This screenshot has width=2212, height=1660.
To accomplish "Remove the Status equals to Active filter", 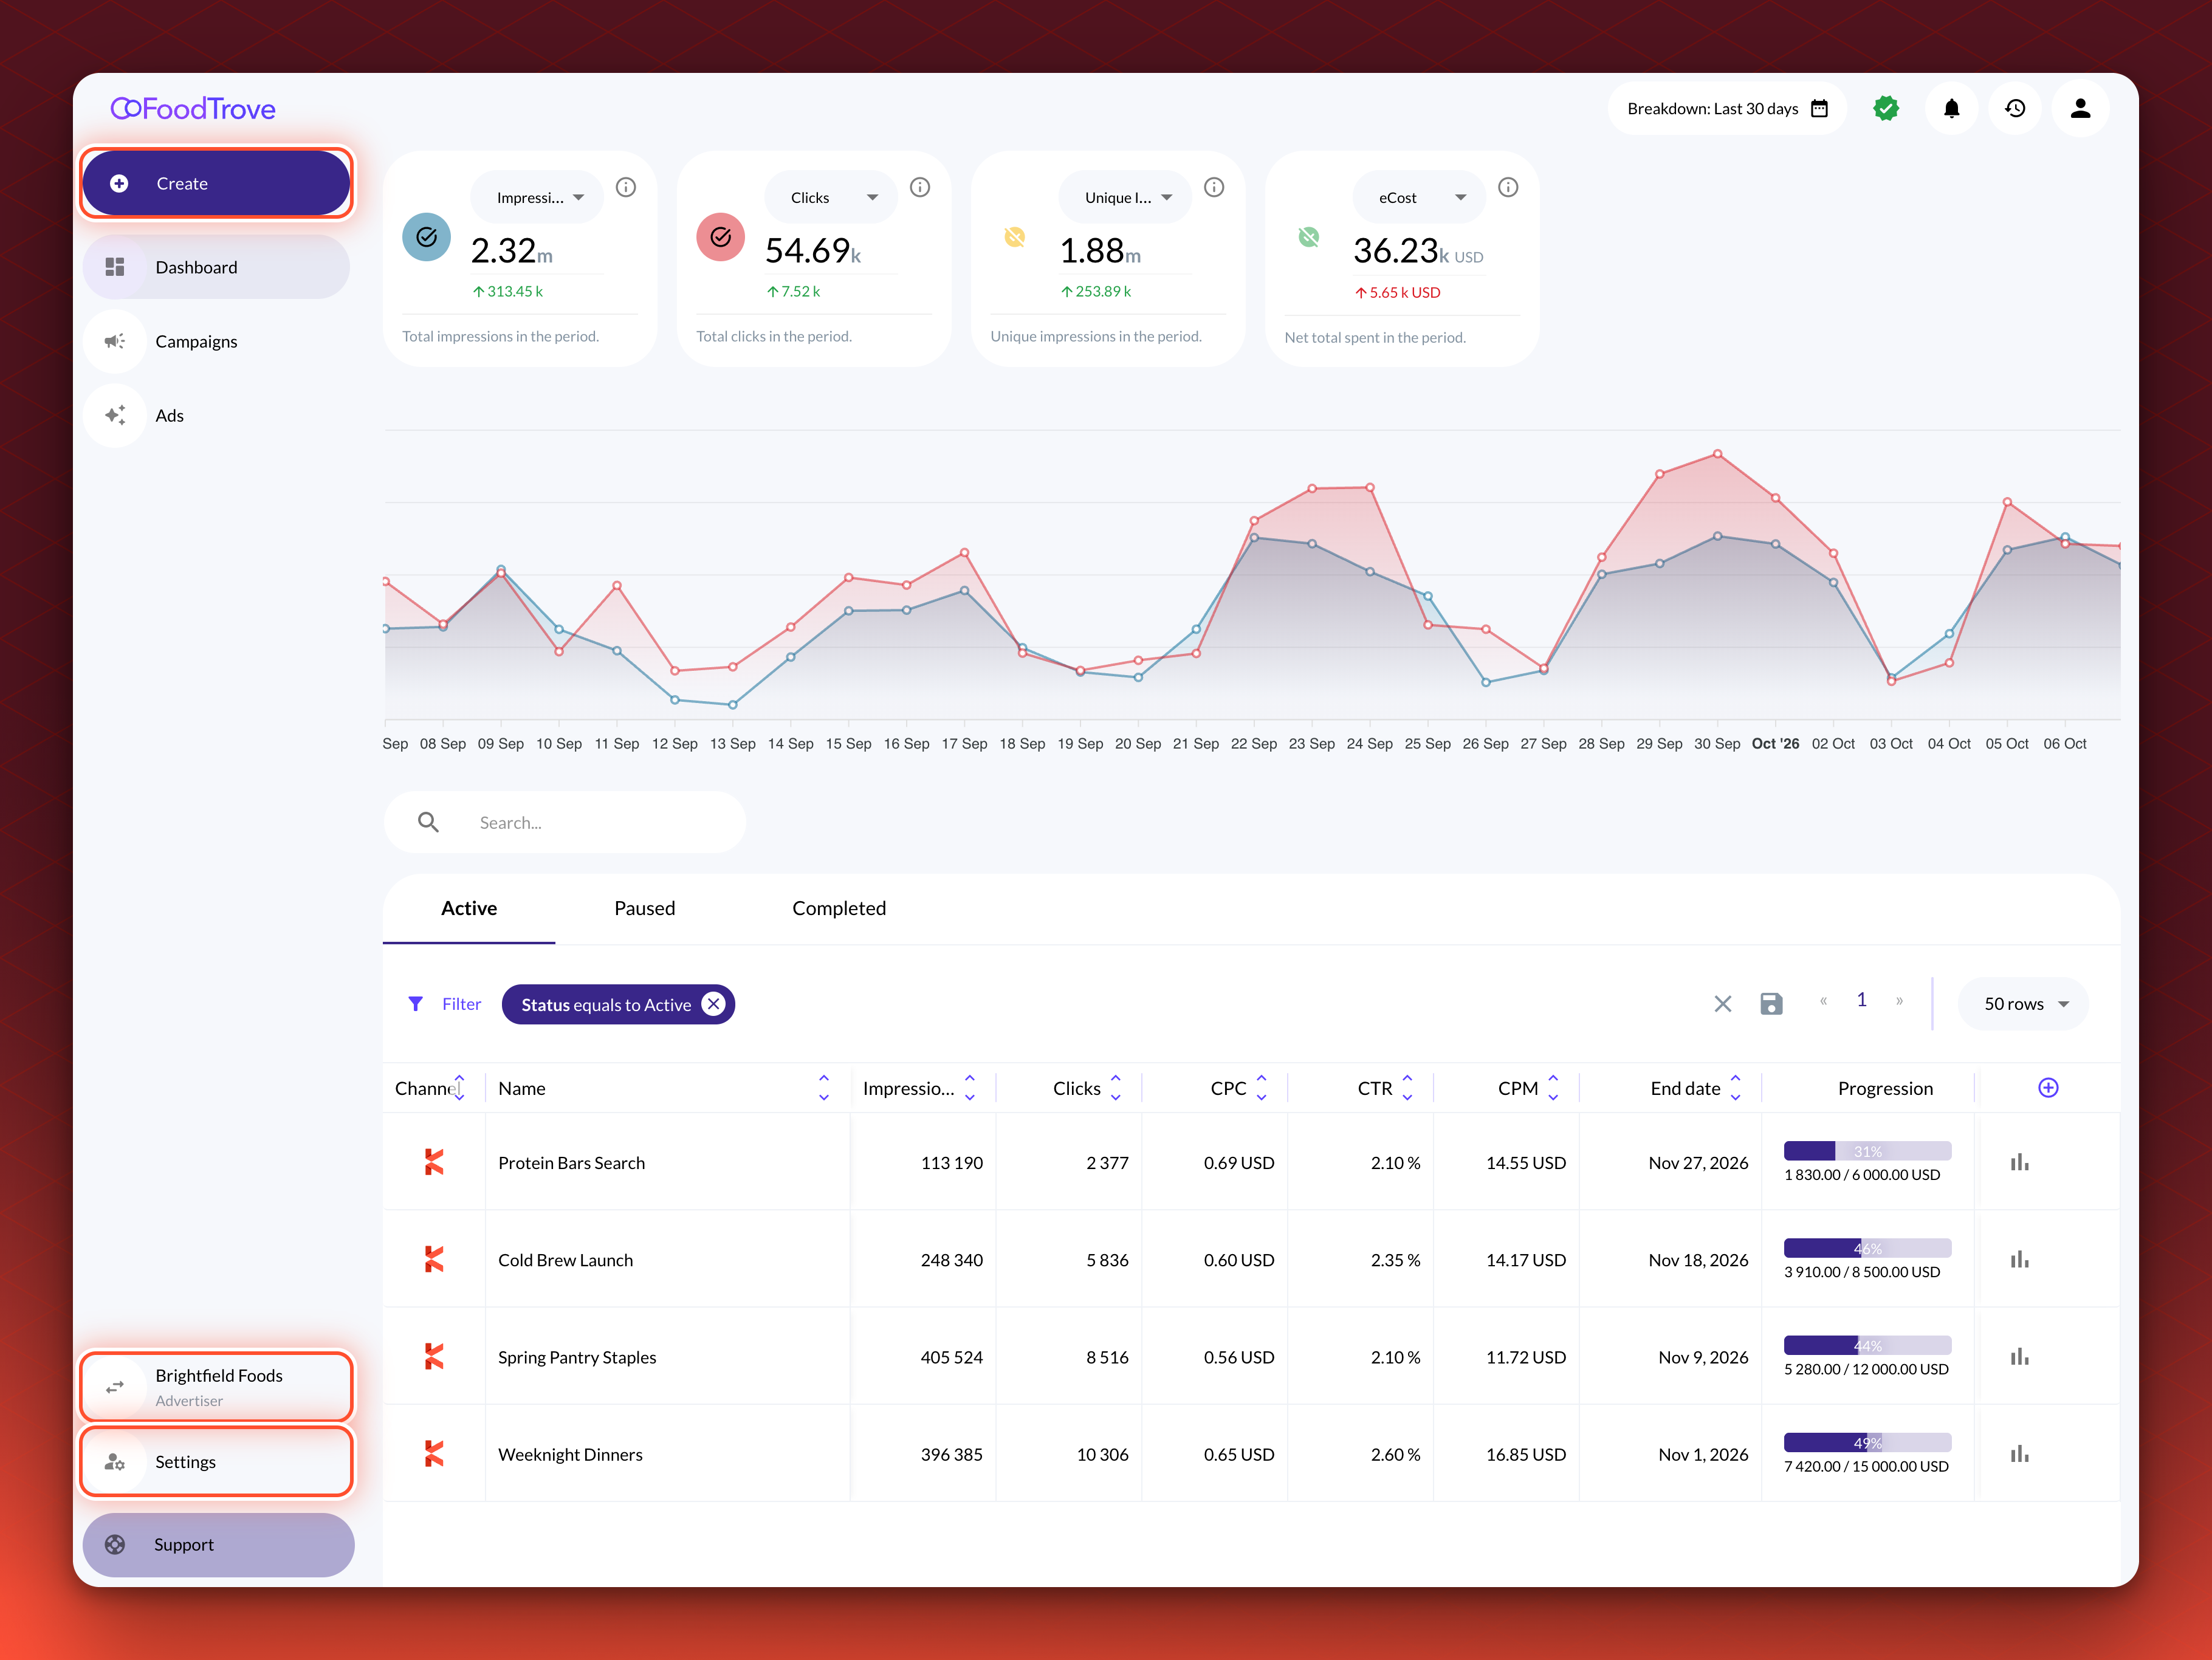I will (x=713, y=1004).
